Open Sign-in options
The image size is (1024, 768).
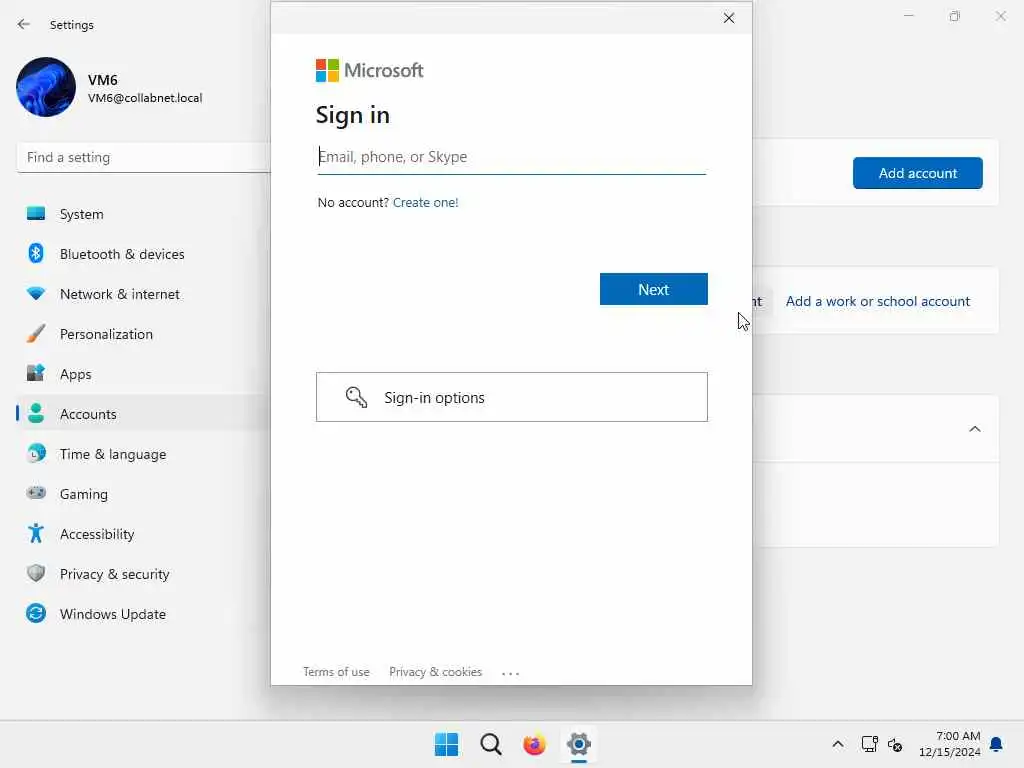pyautogui.click(x=511, y=397)
